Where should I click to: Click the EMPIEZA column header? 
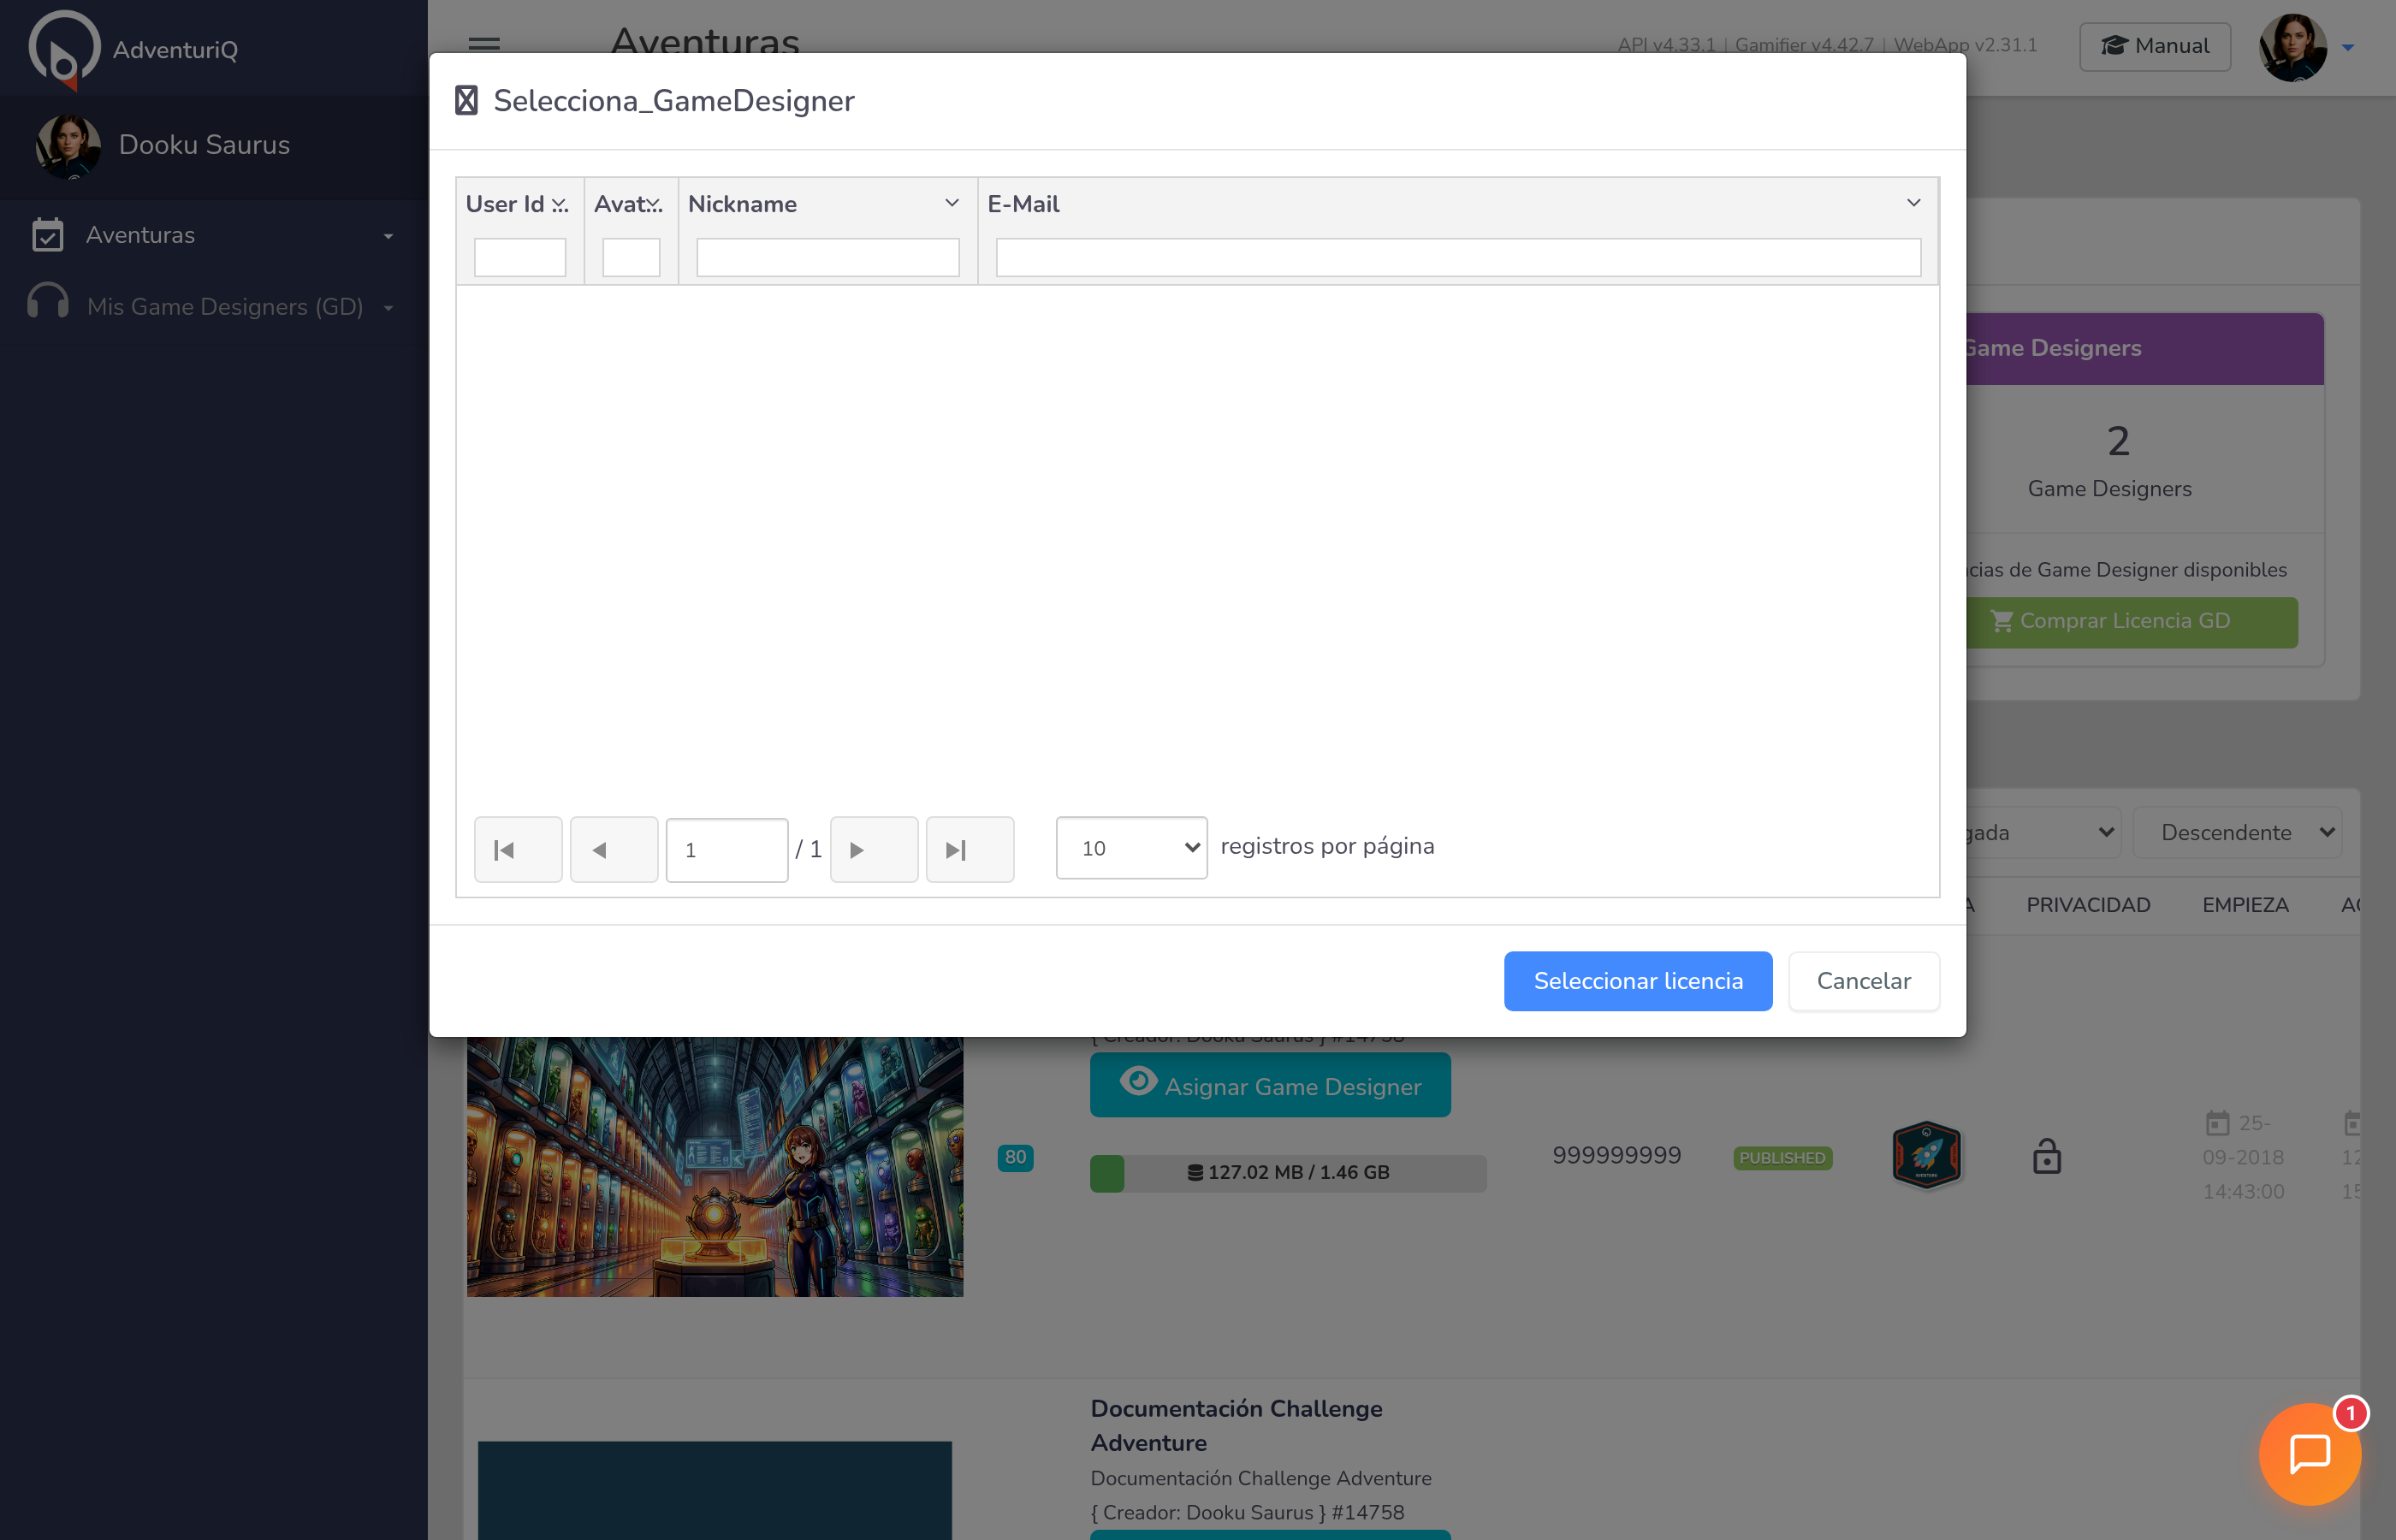[2245, 905]
